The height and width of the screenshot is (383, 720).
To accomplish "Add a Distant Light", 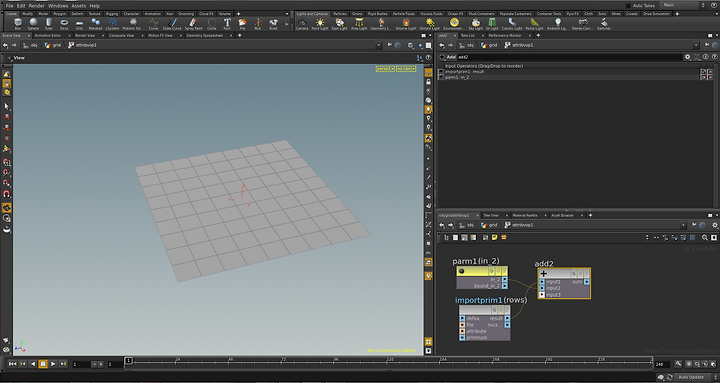I will (x=430, y=23).
